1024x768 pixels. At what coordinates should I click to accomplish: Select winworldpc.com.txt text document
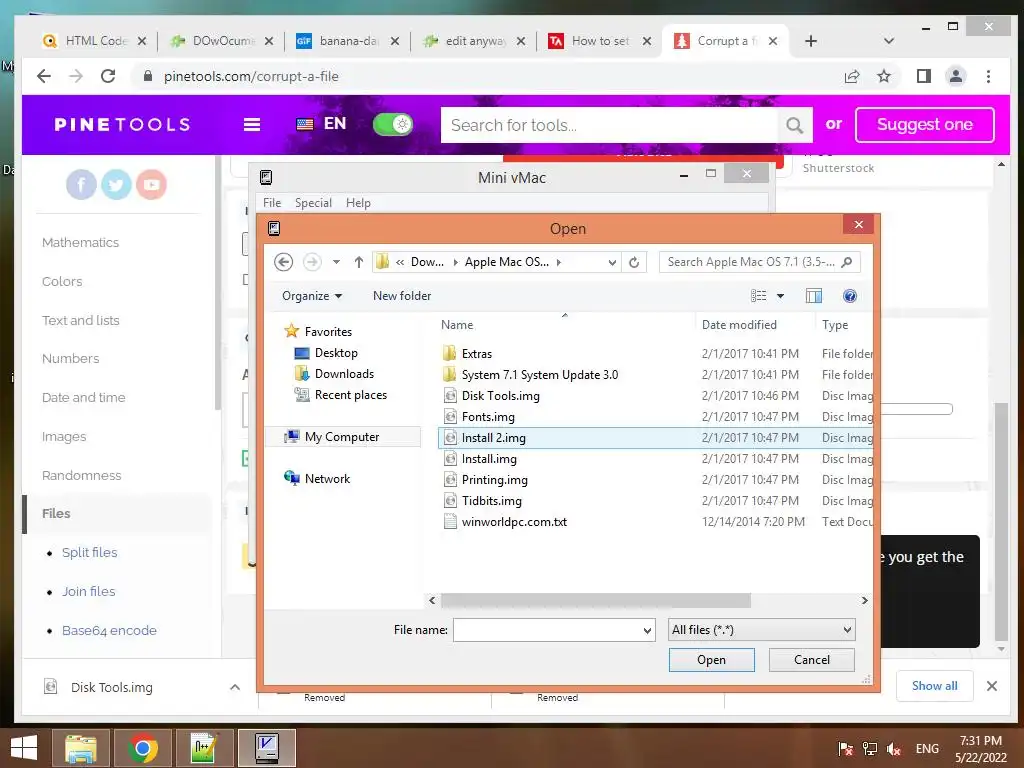[x=514, y=522]
